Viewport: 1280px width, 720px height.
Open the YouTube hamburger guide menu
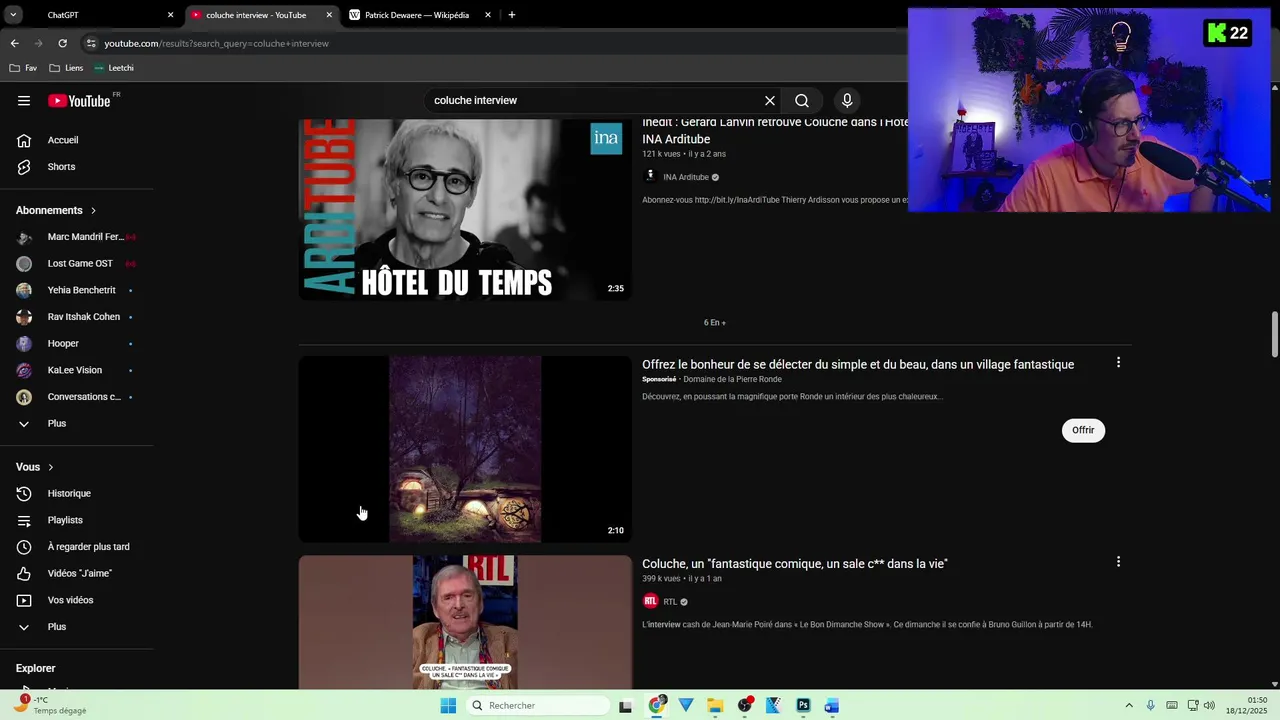click(24, 101)
